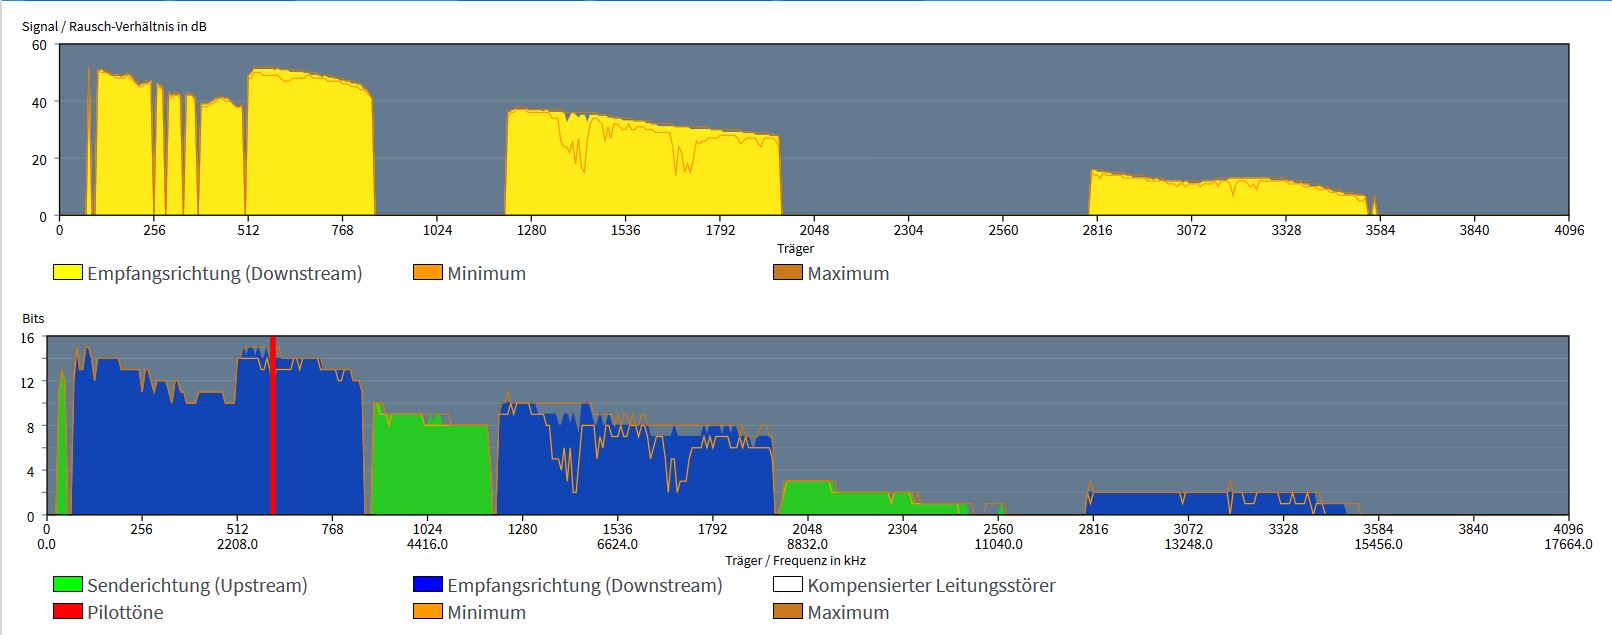
Task: Click the '15456.0' frequency label
Action: tap(1378, 545)
